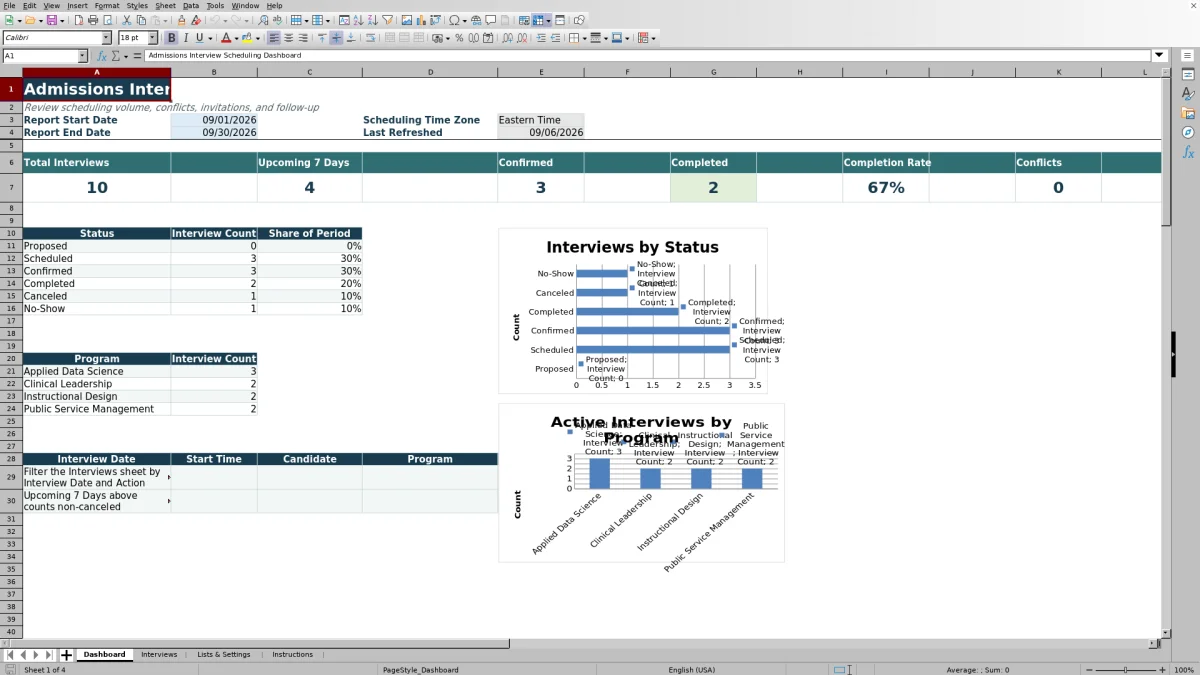
Task: Open the Data menu
Action: coord(190,5)
